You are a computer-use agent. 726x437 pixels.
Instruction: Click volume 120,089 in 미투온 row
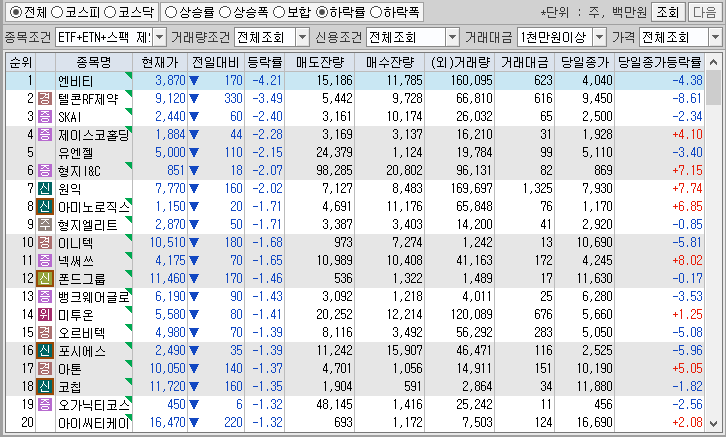coord(471,315)
